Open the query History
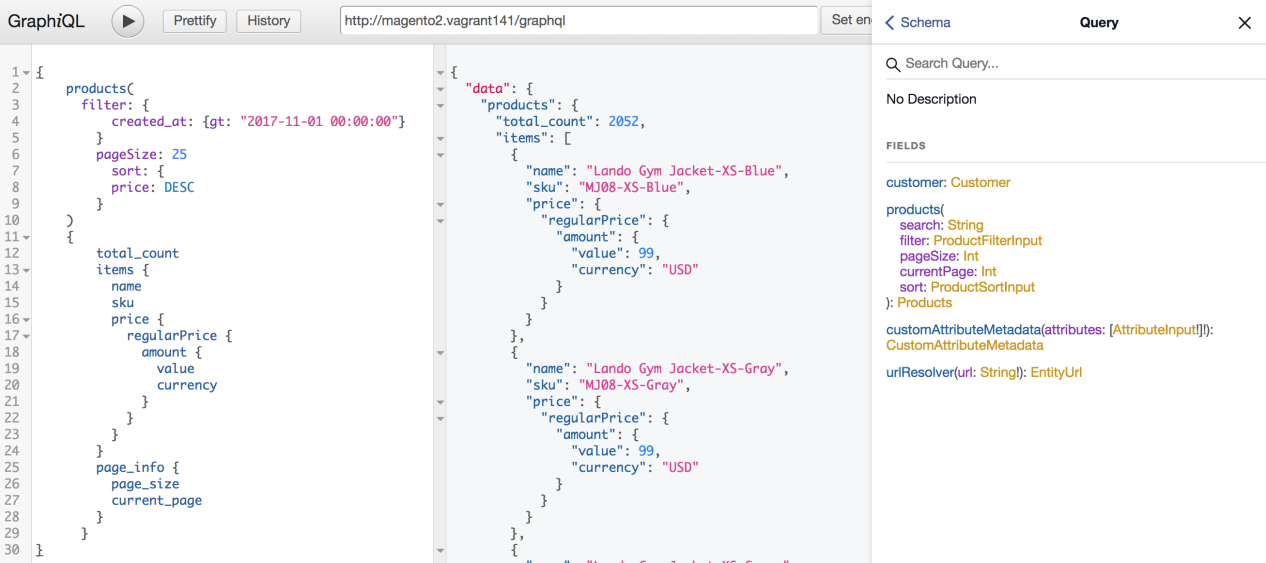This screenshot has height=563, width=1266. click(x=269, y=20)
